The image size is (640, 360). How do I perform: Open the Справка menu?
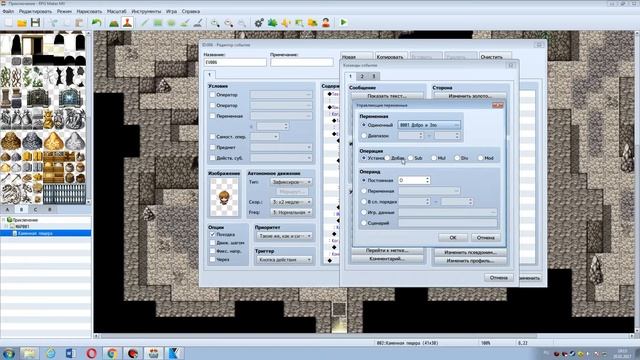[191, 11]
